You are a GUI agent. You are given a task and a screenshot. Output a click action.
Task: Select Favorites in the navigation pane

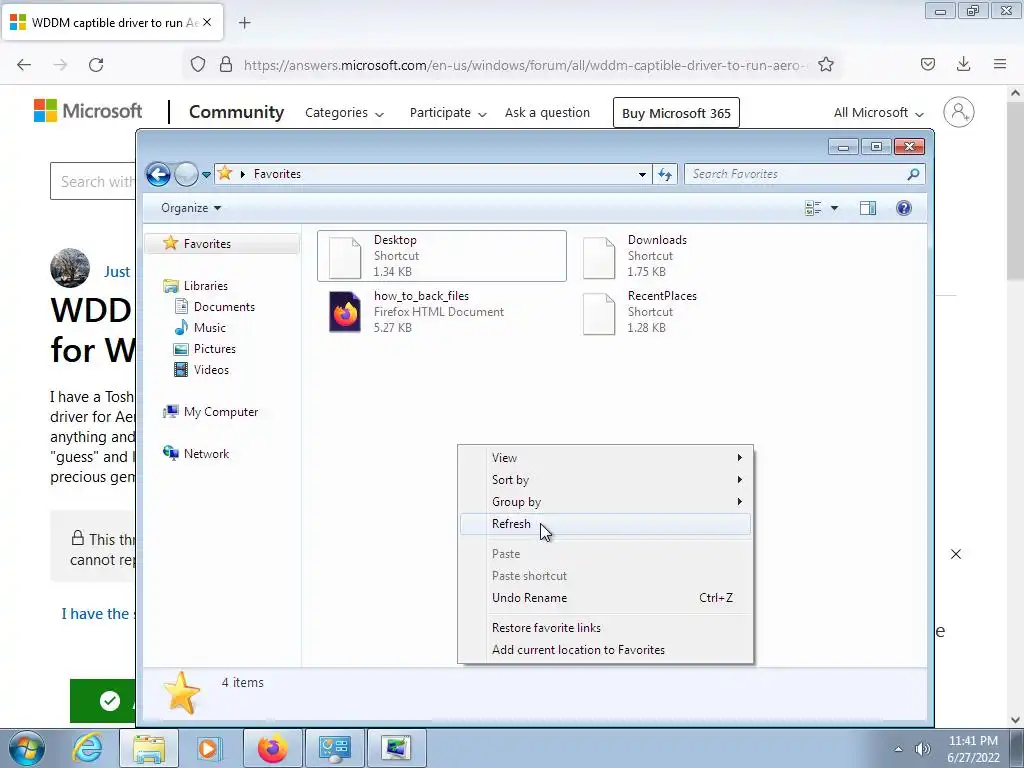[x=222, y=244]
